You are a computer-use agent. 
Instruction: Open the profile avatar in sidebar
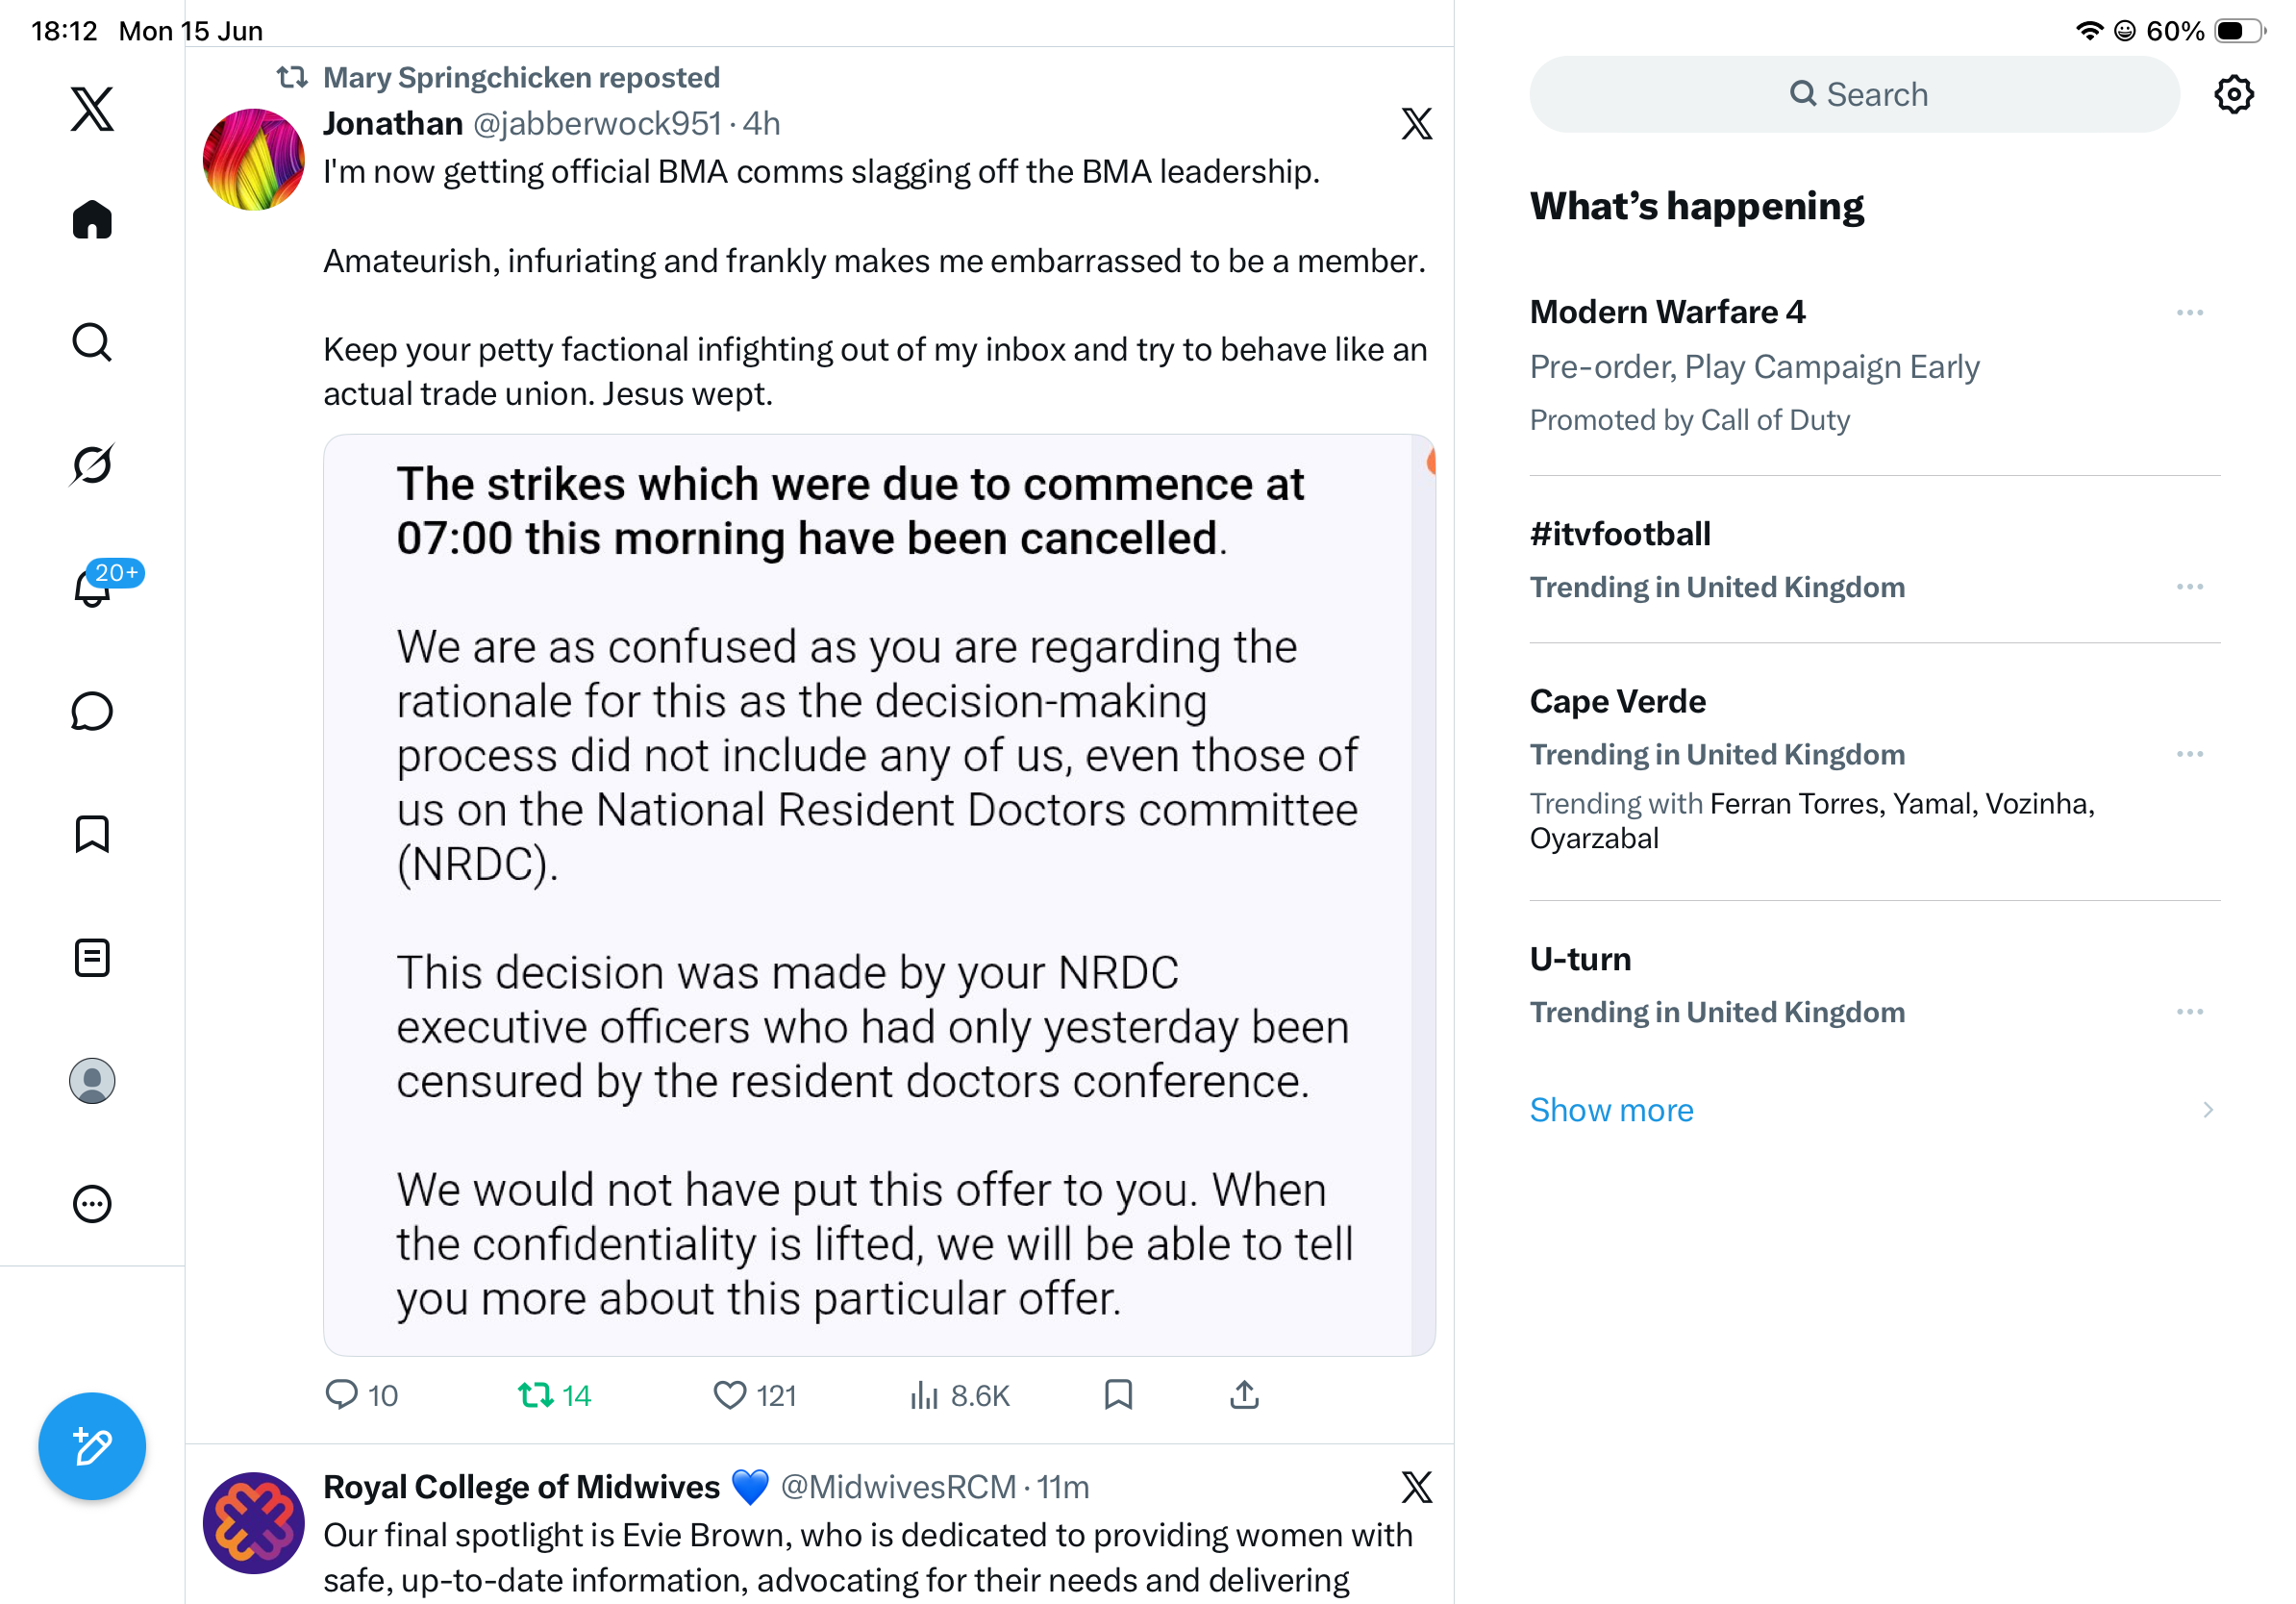click(92, 1081)
